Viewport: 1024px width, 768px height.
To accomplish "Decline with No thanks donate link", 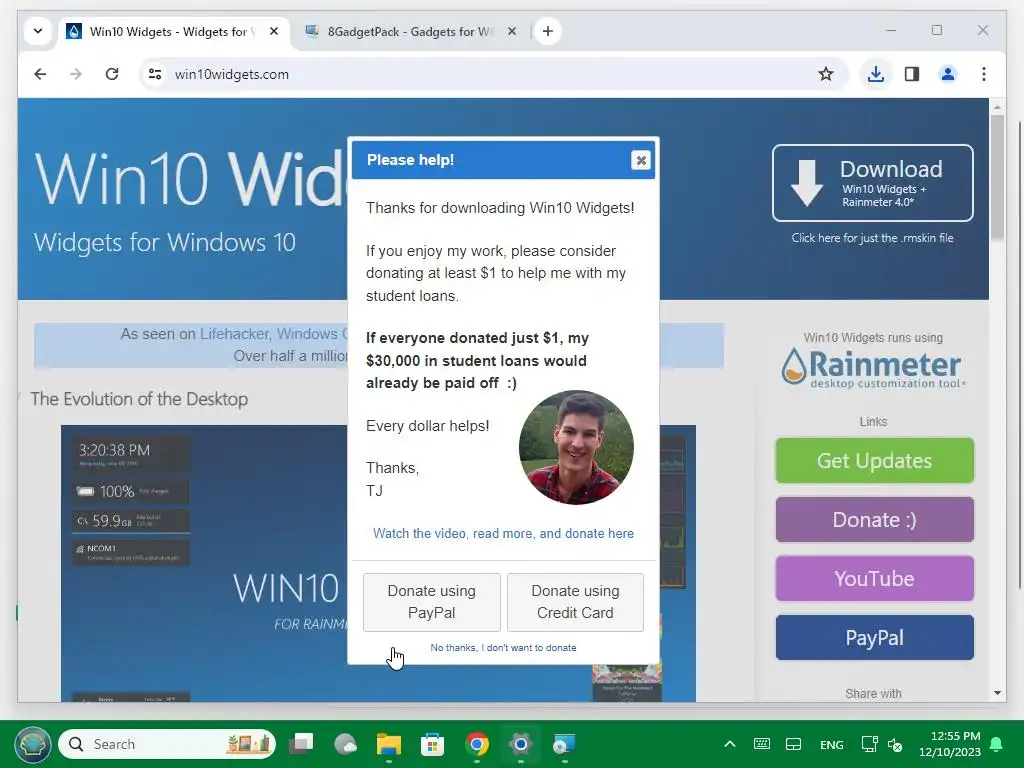I will tap(503, 648).
